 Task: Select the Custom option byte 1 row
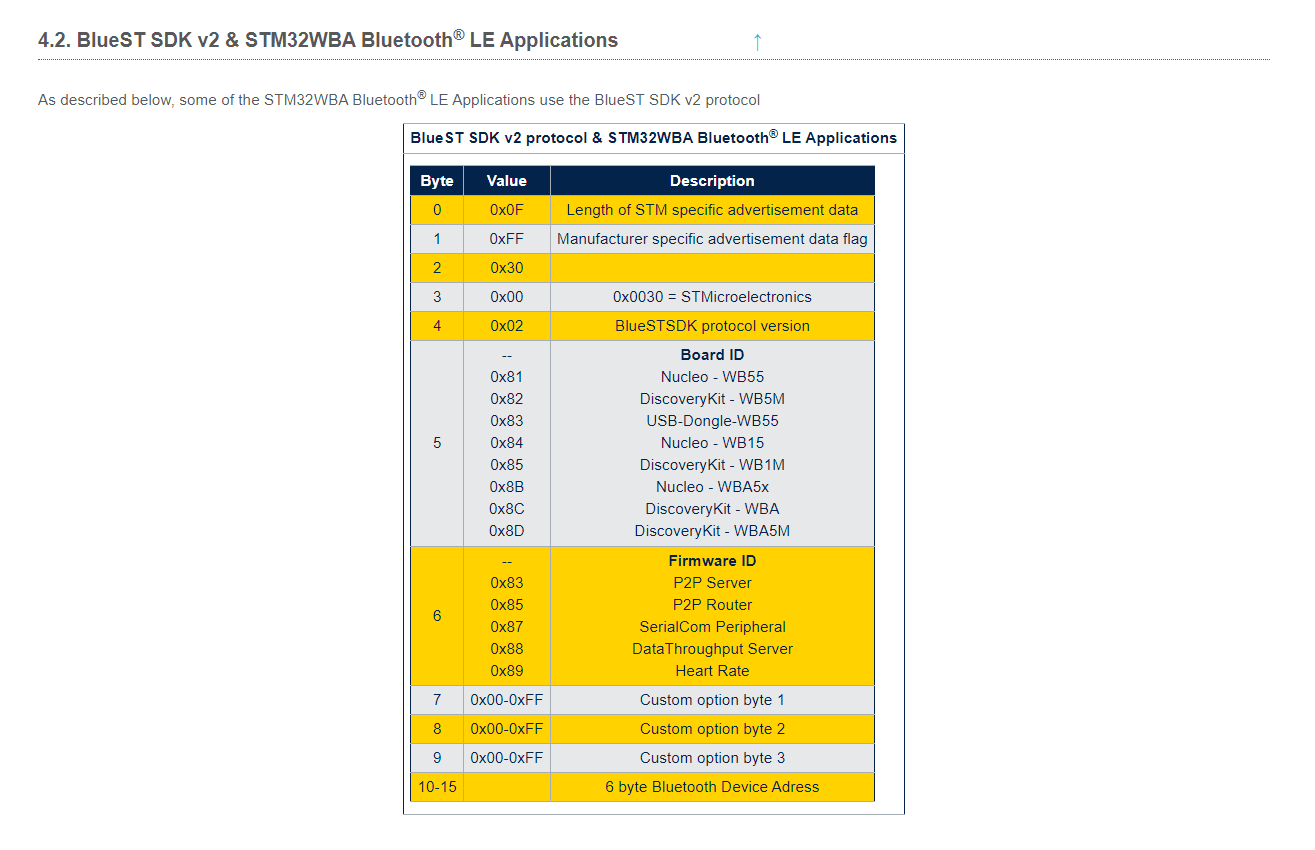coord(712,699)
